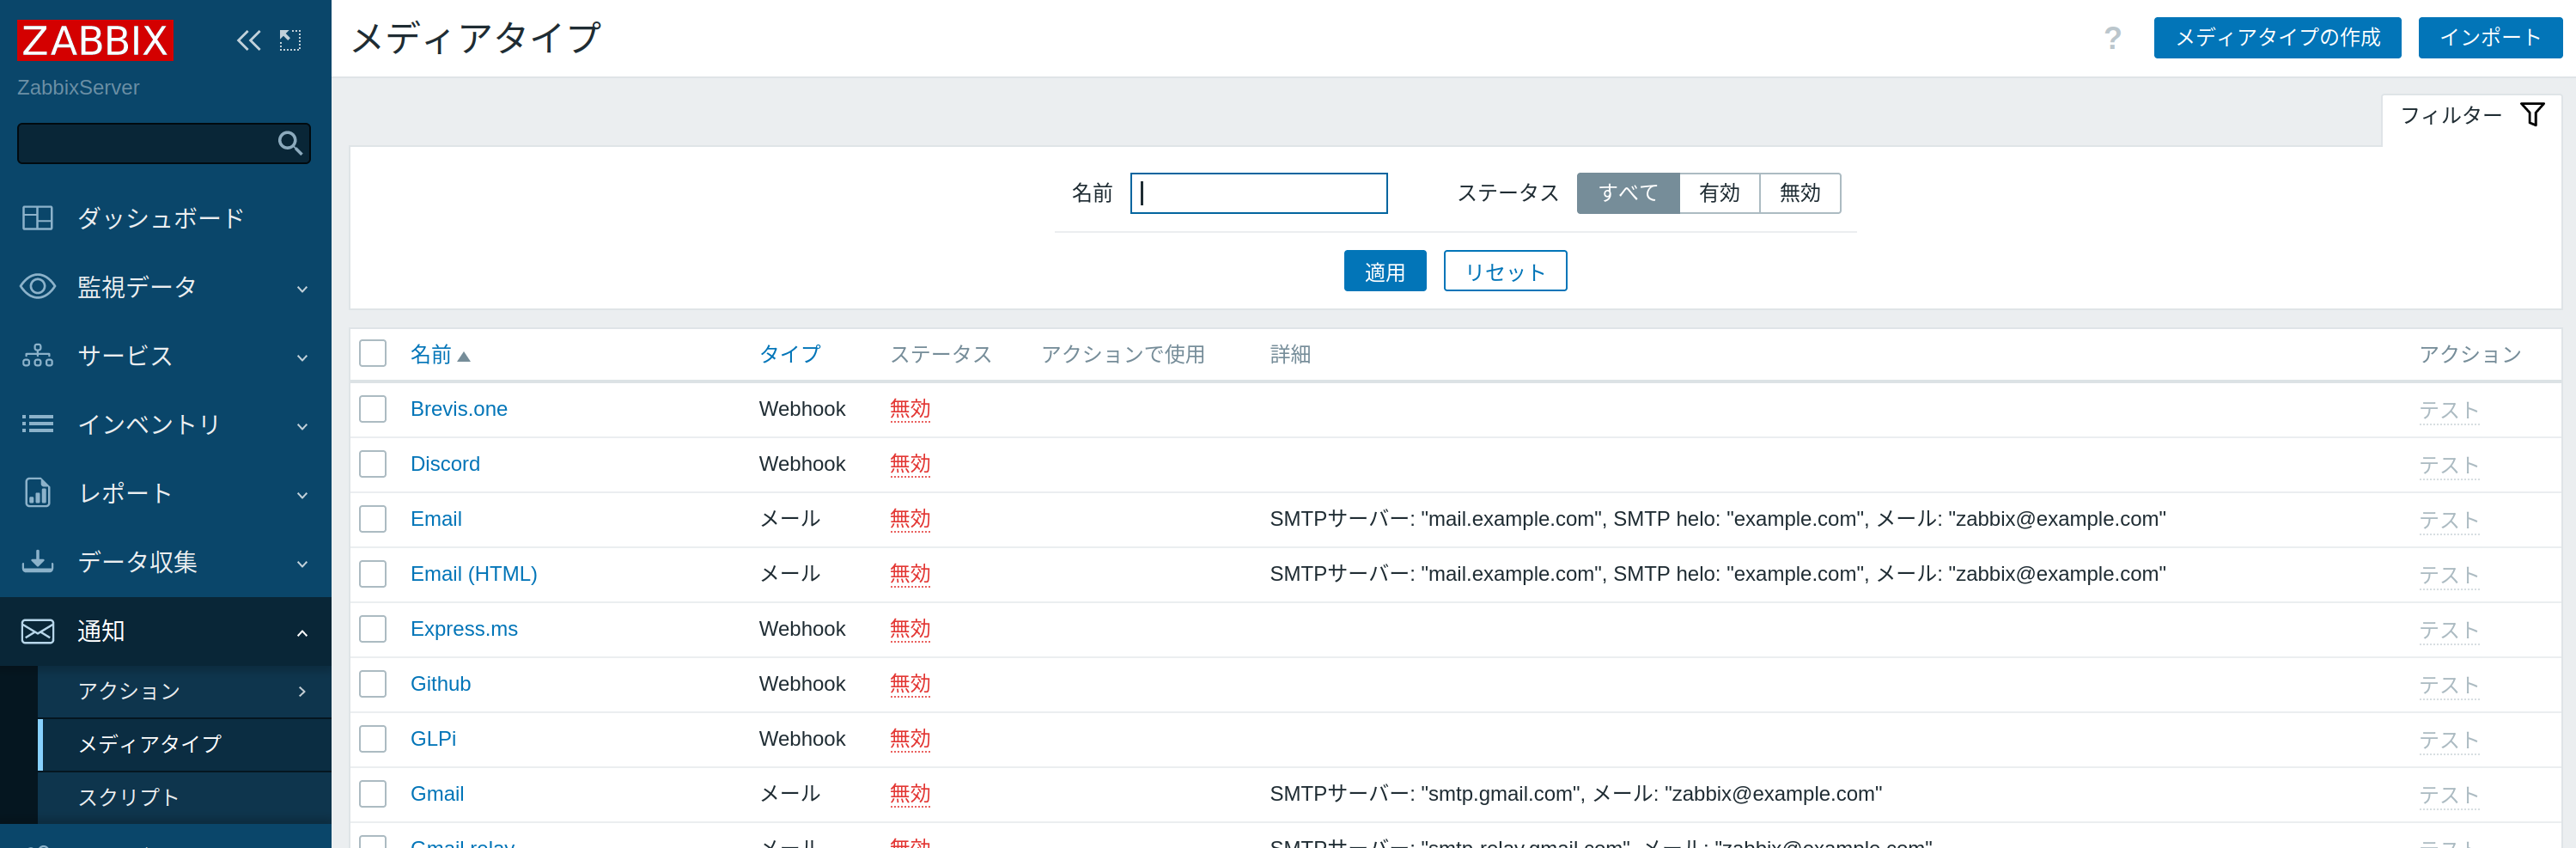Set status filter to 有効
2576x848 pixels.
tap(1718, 193)
